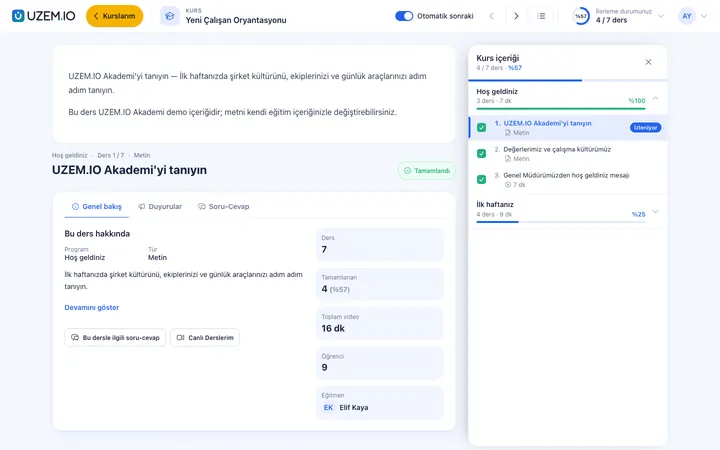The image size is (720, 450).
Task: Click course title Yeni Çalışan Oryantasyonu
Action: coord(236,20)
